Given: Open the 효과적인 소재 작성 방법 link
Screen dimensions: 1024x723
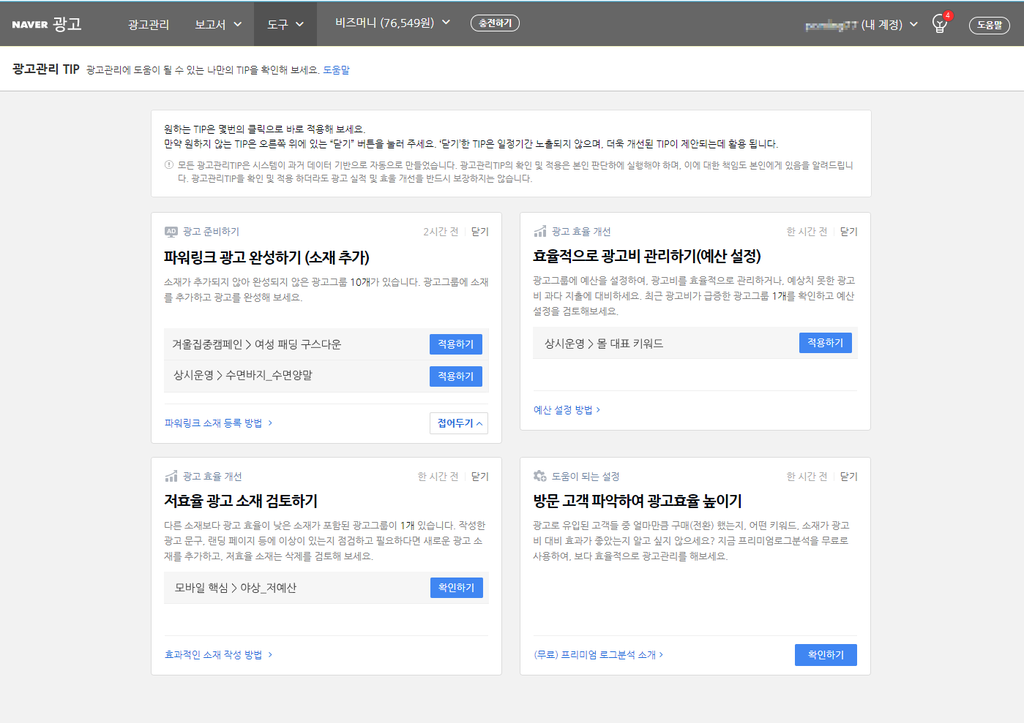Looking at the screenshot, I should [x=218, y=655].
